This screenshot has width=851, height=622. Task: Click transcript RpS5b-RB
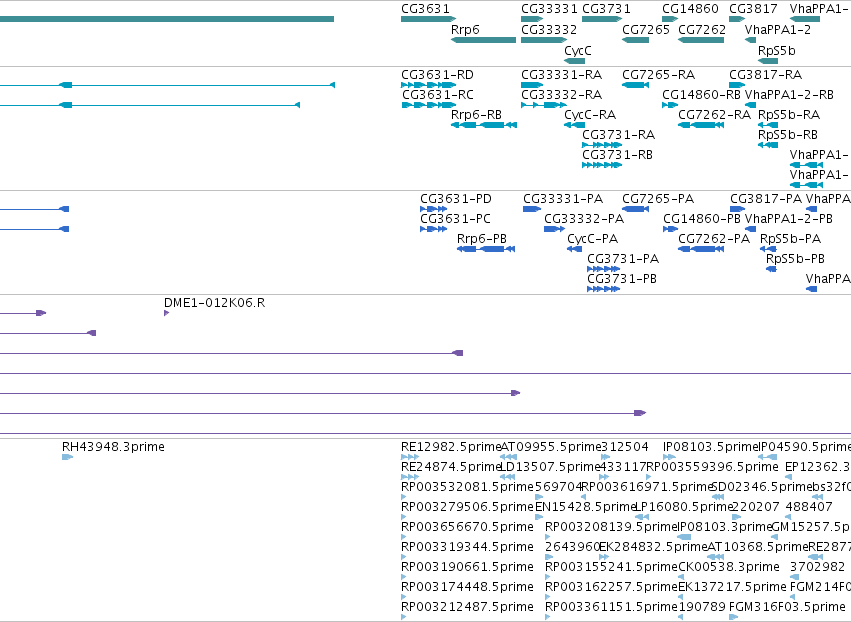[x=788, y=135]
